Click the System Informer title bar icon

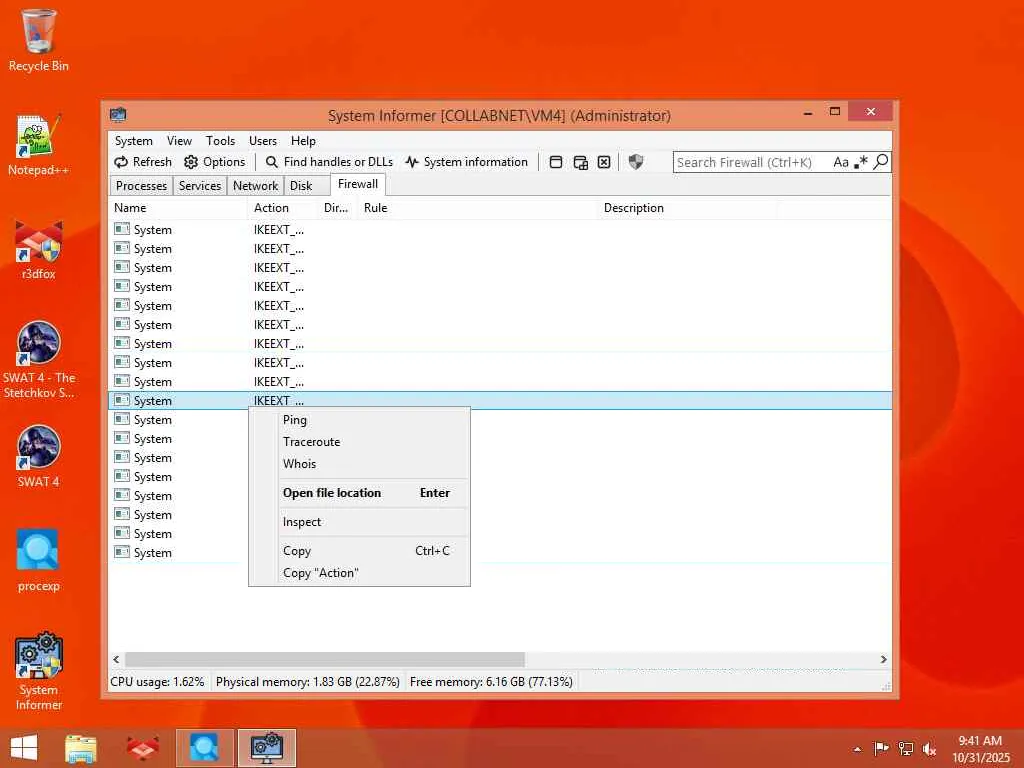point(118,115)
